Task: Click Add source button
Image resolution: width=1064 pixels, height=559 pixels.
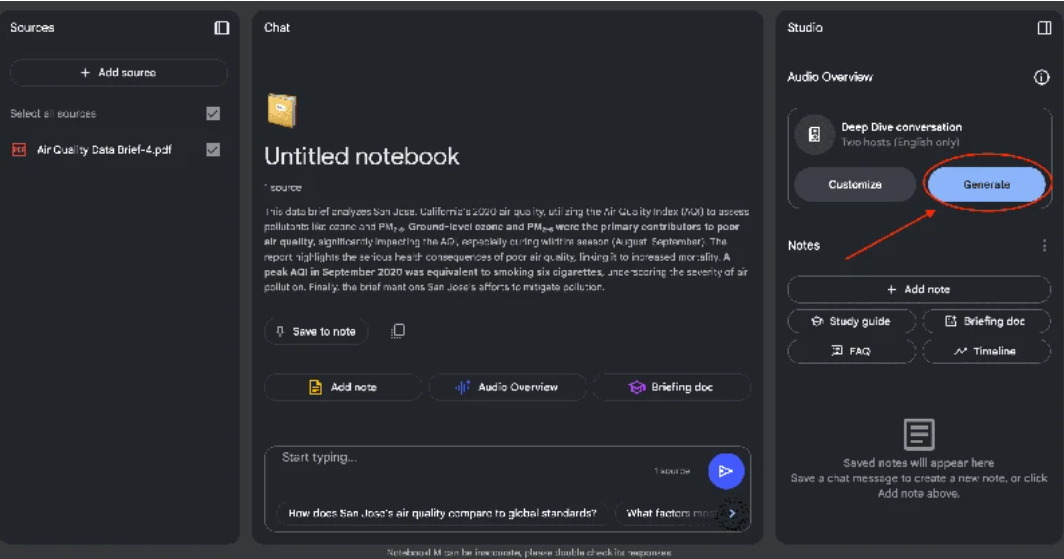Action: pyautogui.click(x=119, y=73)
